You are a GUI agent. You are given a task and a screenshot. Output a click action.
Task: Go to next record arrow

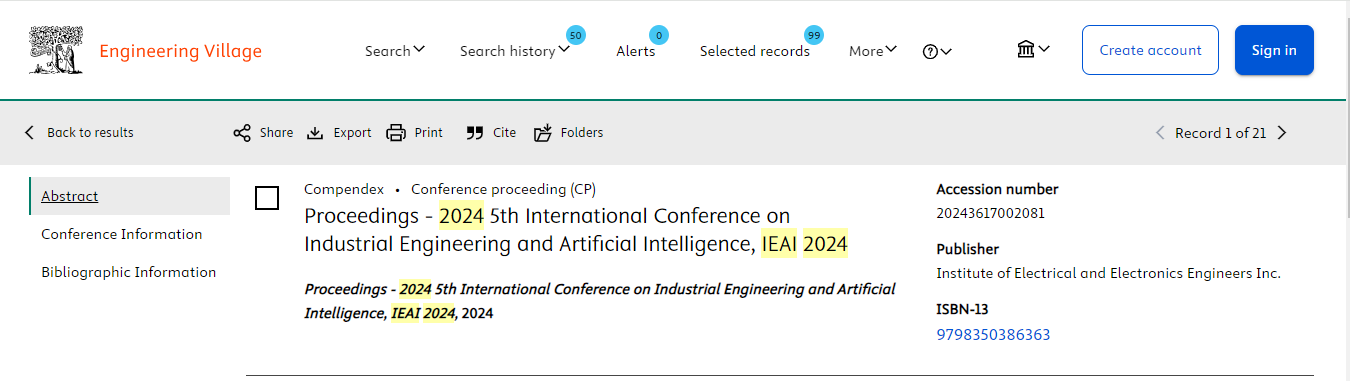coord(1282,133)
